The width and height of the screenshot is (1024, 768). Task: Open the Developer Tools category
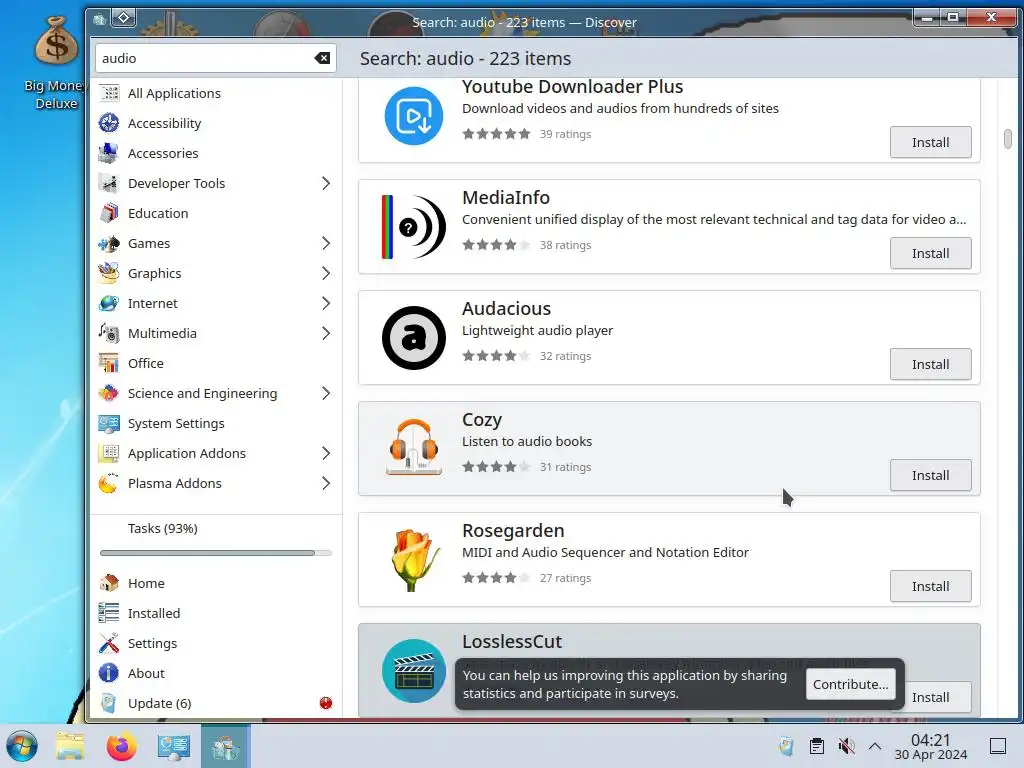tap(216, 184)
